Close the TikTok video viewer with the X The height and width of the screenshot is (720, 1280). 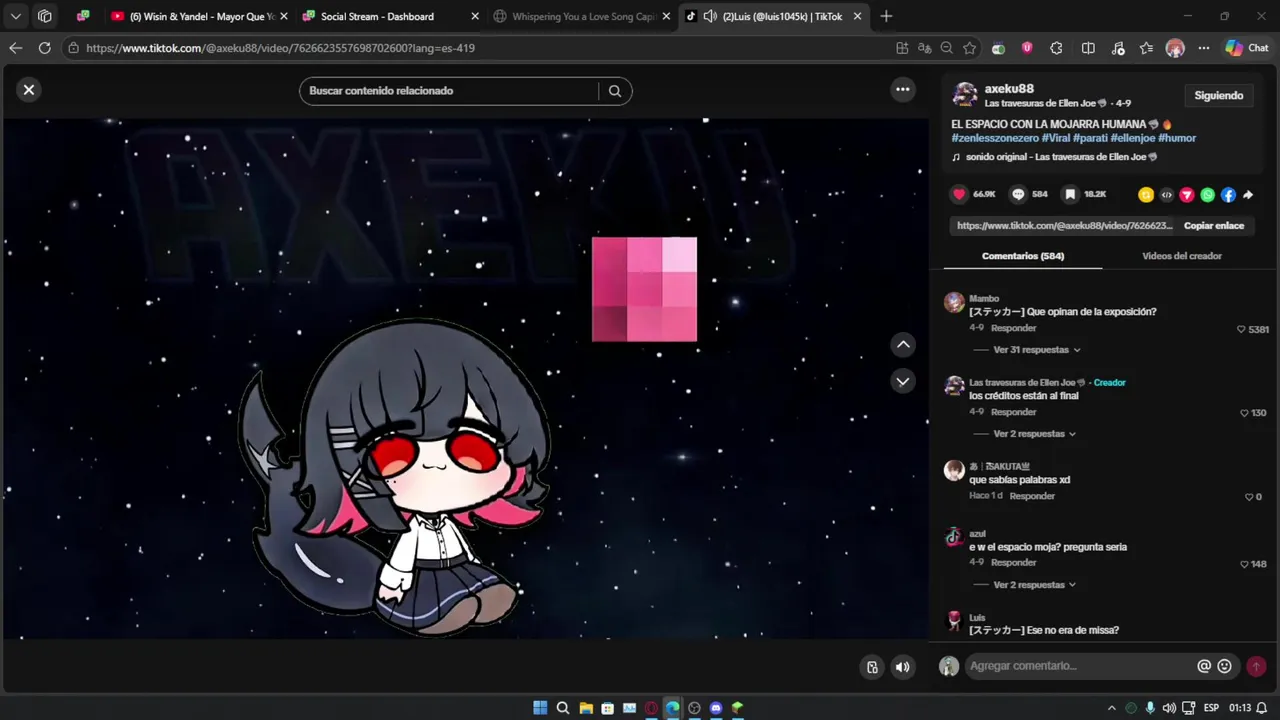(x=29, y=90)
